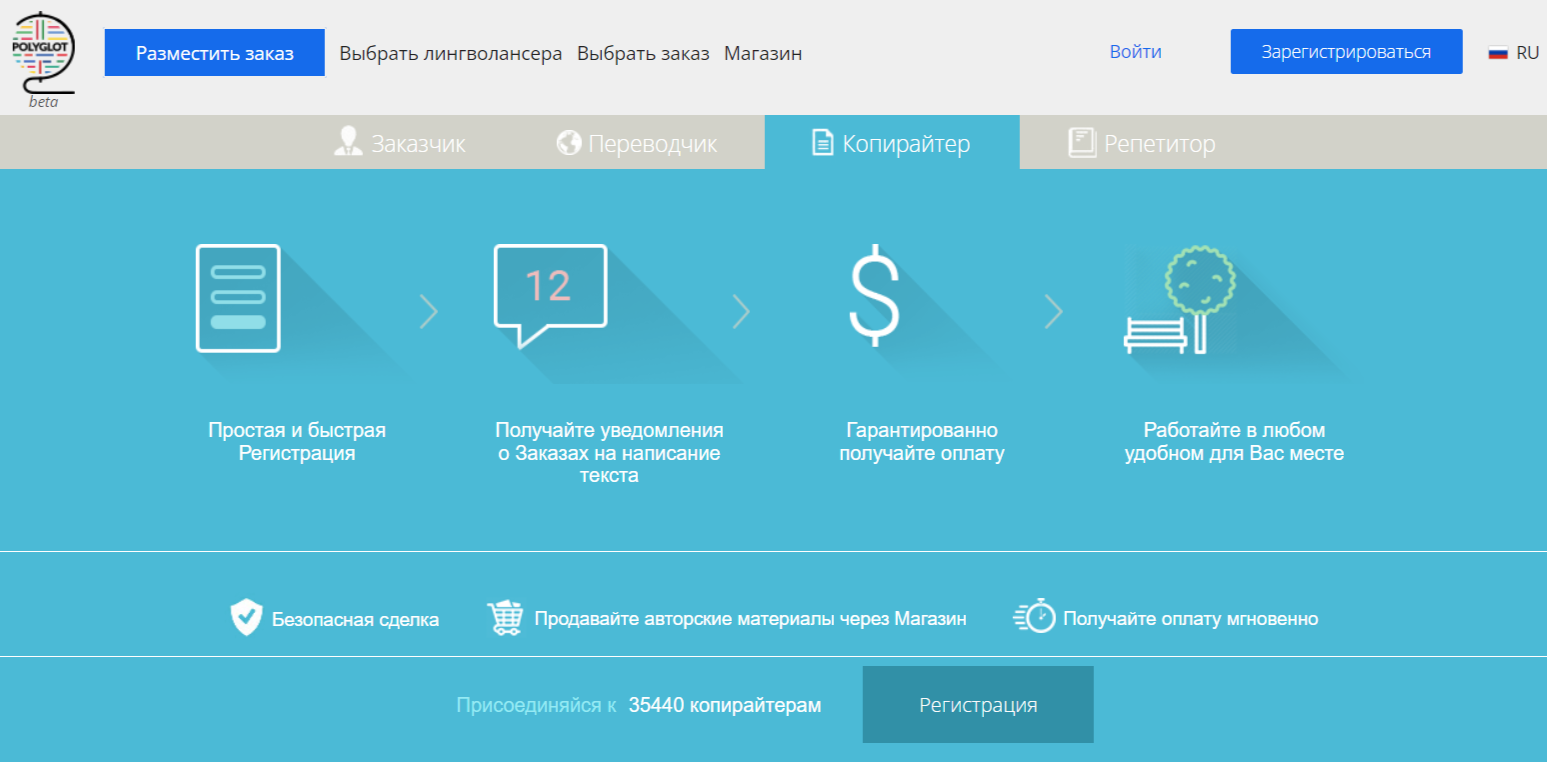Click the registration form document icon
This screenshot has width=1547, height=762.
tap(238, 298)
